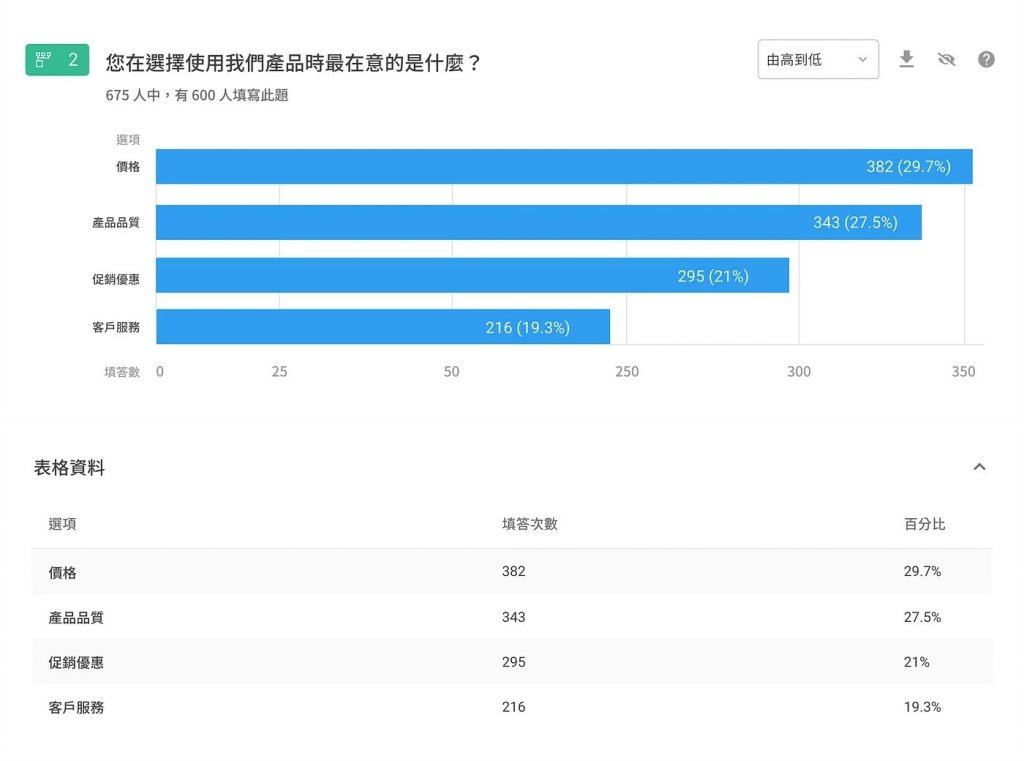Hide this question using the crossed-eye icon
The image size is (1024, 761).
(946, 60)
